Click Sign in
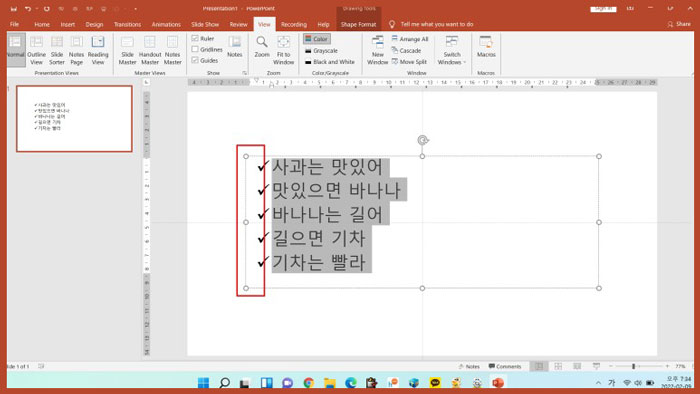This screenshot has height=394, width=700. [603, 8]
